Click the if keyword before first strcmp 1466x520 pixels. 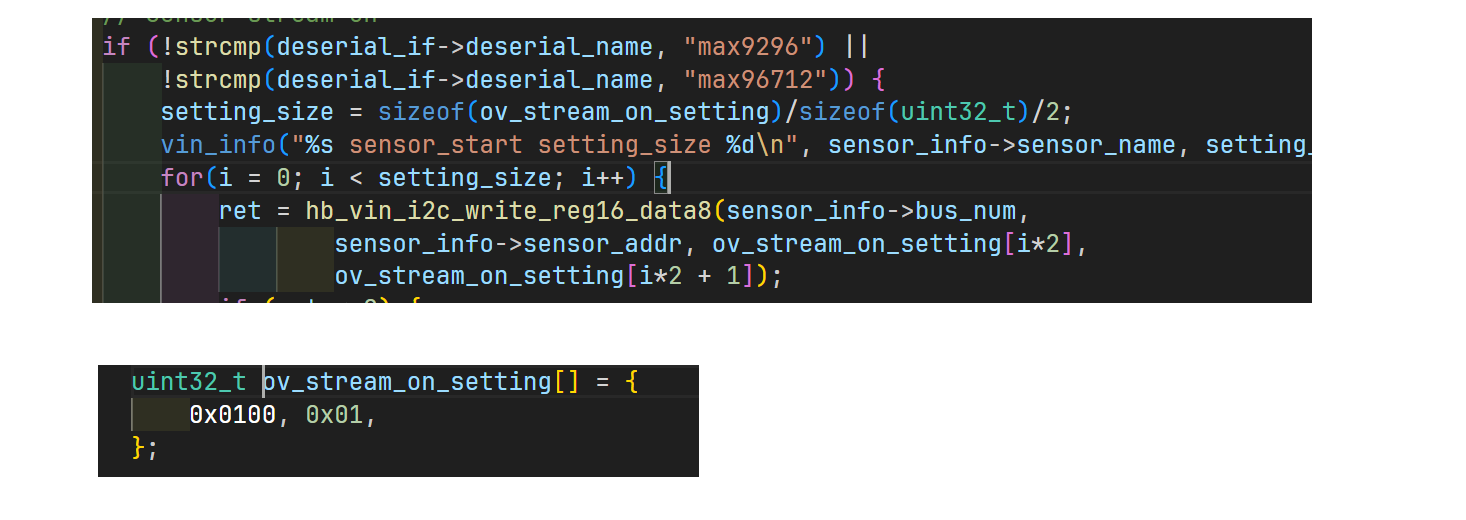tap(116, 47)
